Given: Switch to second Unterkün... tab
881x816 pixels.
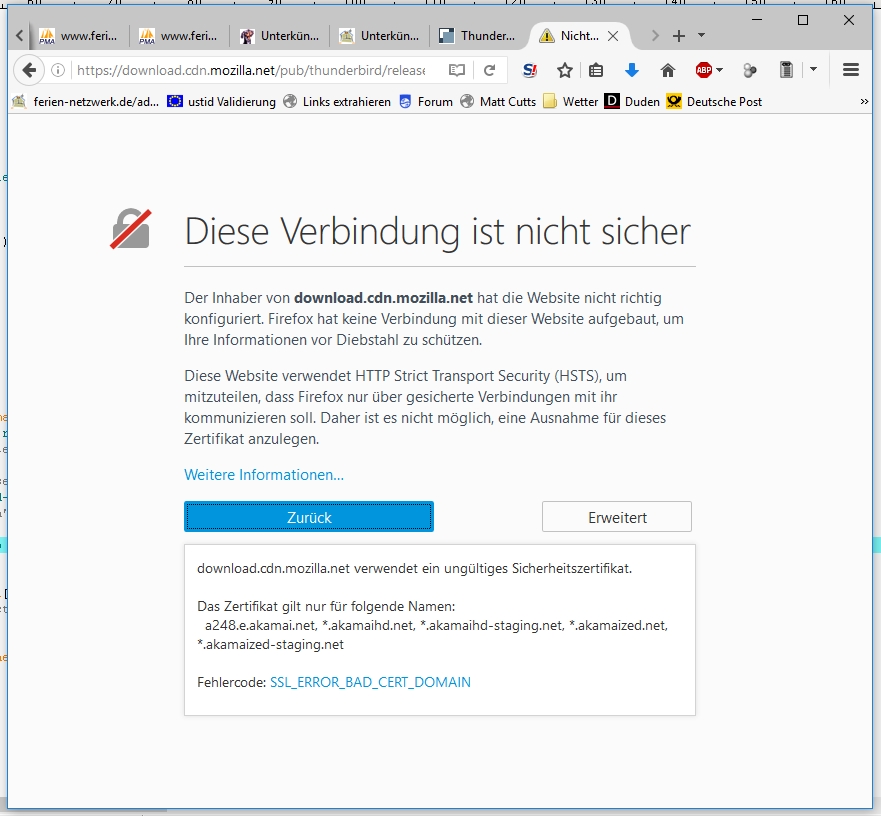Looking at the screenshot, I should [x=379, y=36].
